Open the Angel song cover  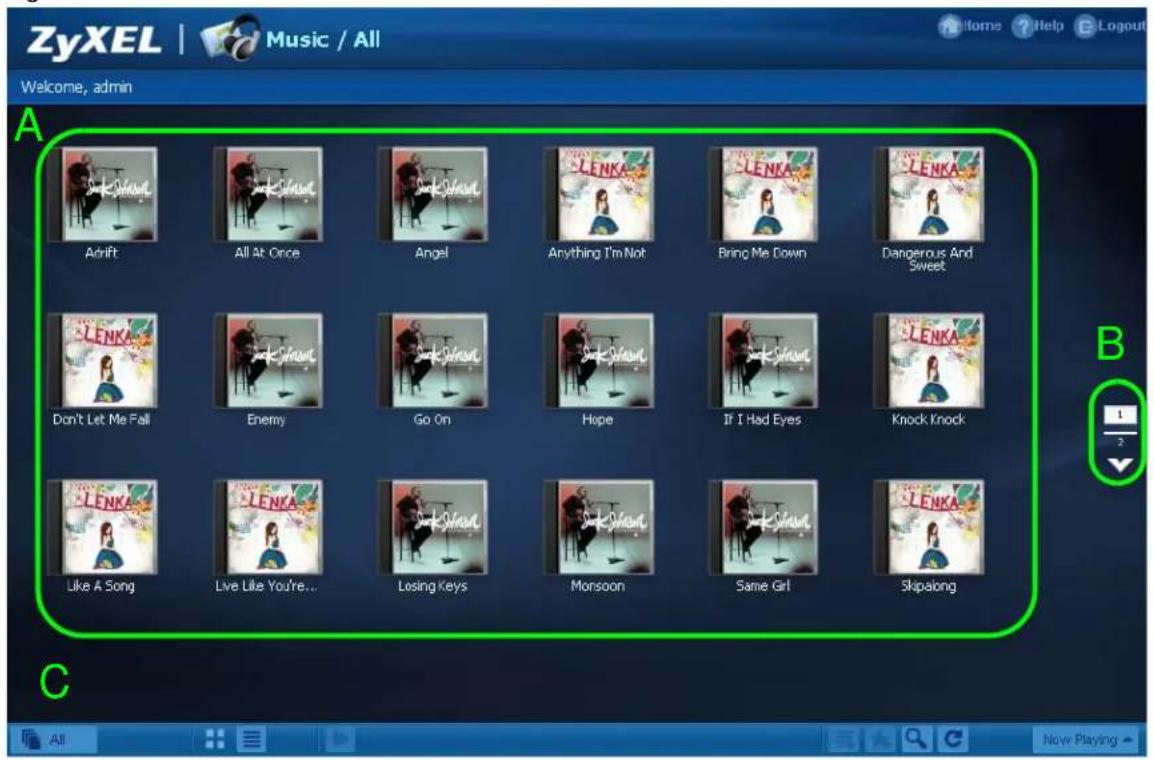pos(433,195)
